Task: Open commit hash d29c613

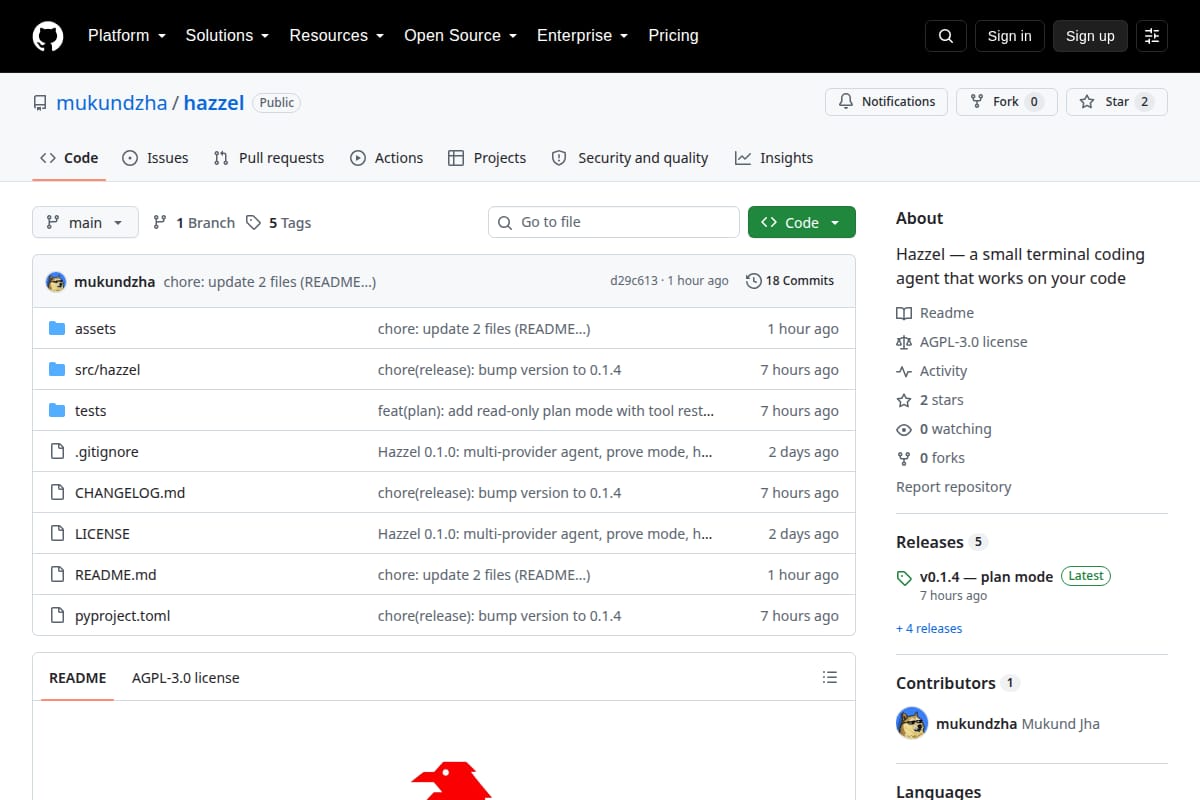Action: point(634,281)
